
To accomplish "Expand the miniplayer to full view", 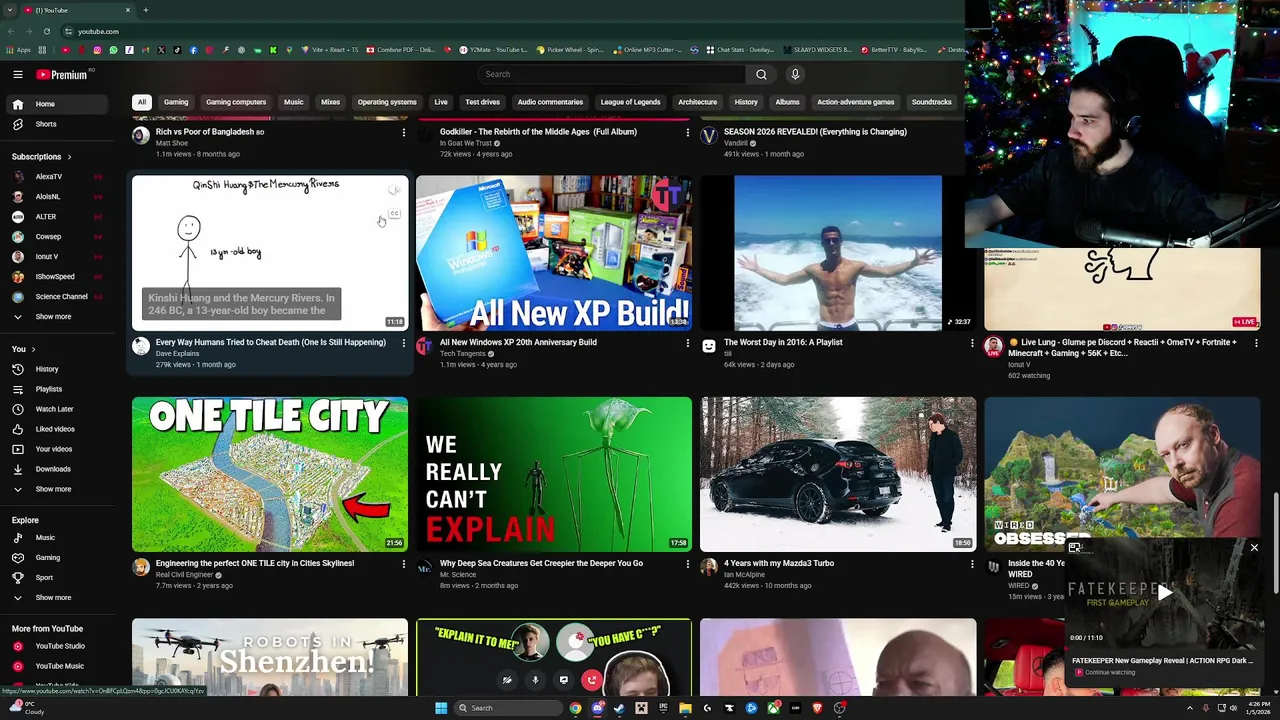I will click(x=1075, y=548).
